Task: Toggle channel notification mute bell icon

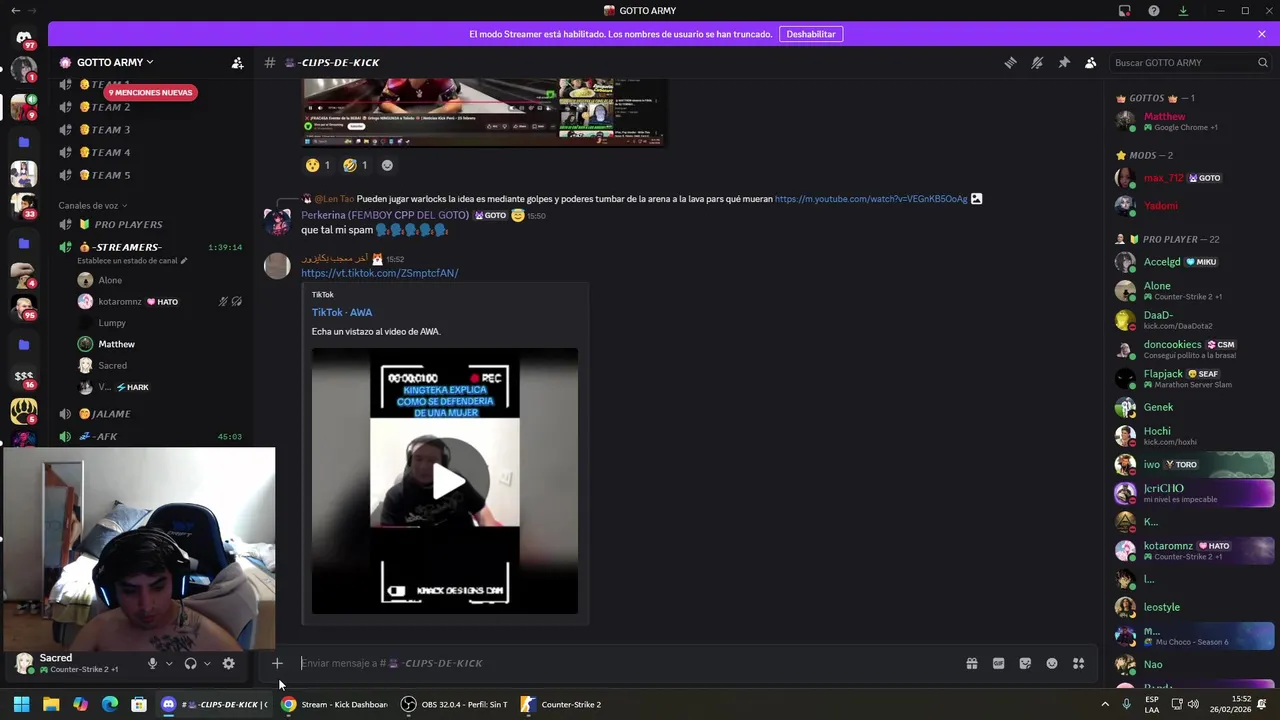Action: coord(1037,62)
